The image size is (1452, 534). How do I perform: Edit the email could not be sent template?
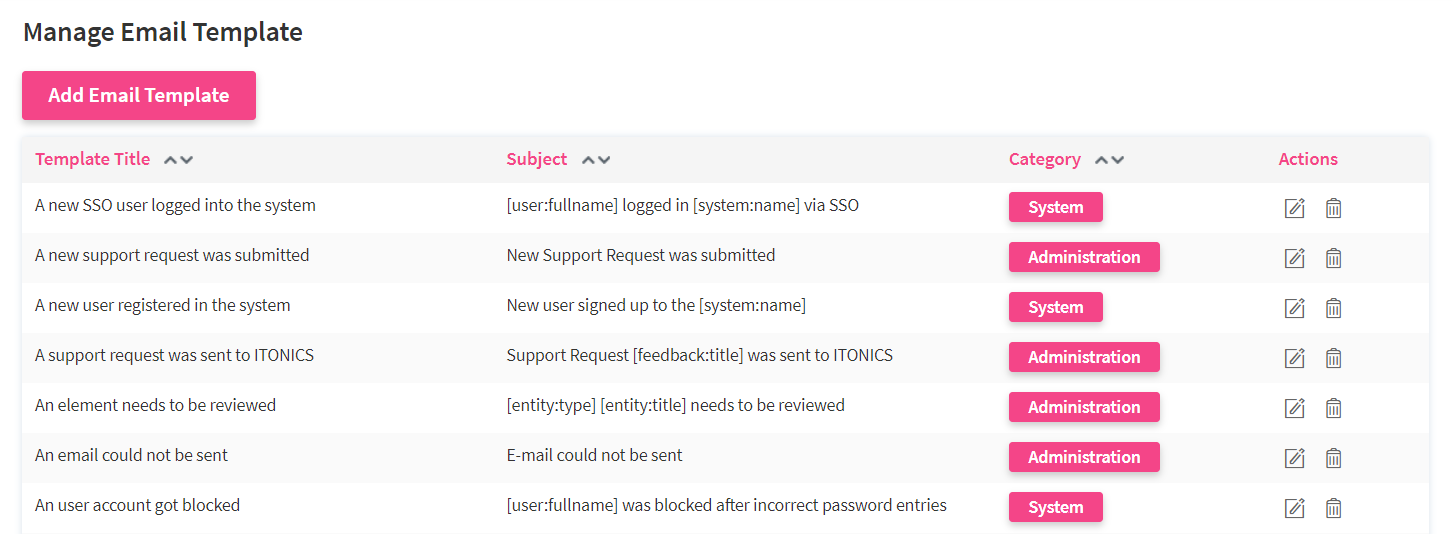[1294, 458]
